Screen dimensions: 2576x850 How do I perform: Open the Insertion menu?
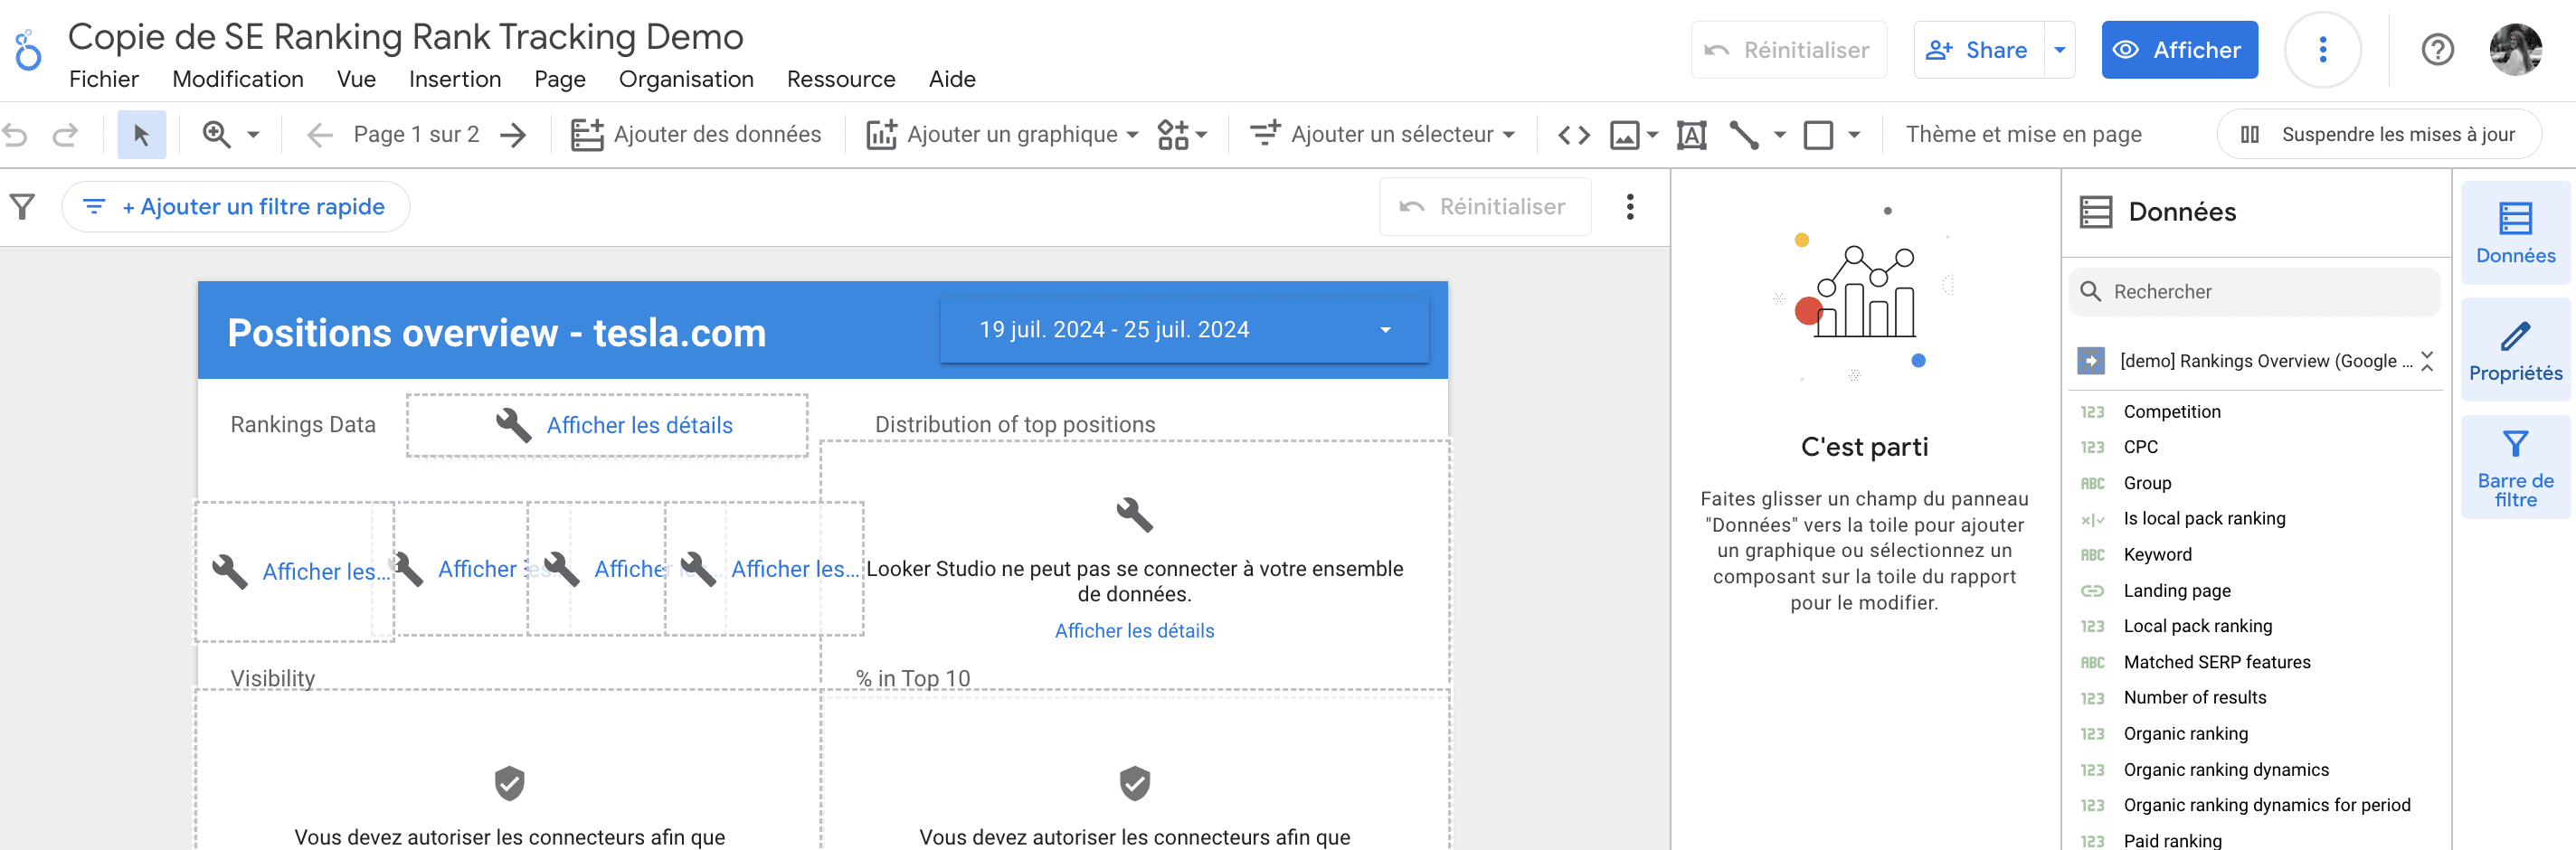455,79
